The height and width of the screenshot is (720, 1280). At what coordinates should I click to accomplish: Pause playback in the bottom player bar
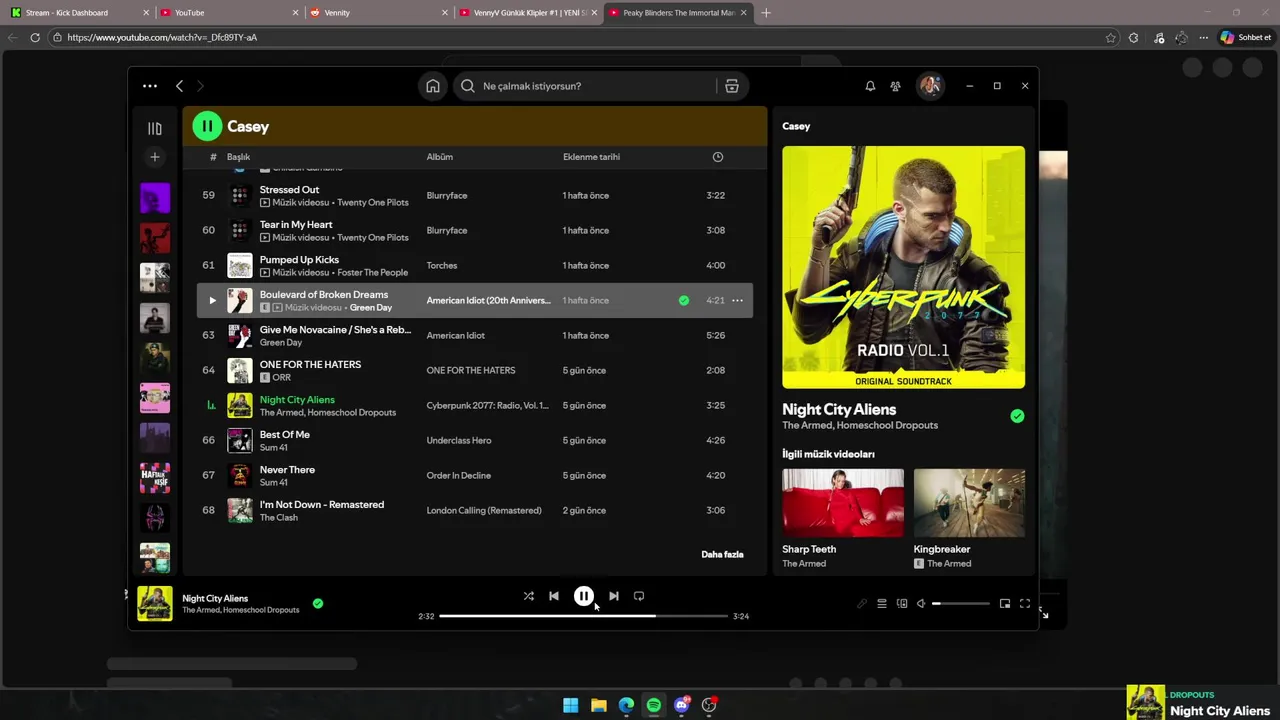(x=584, y=596)
